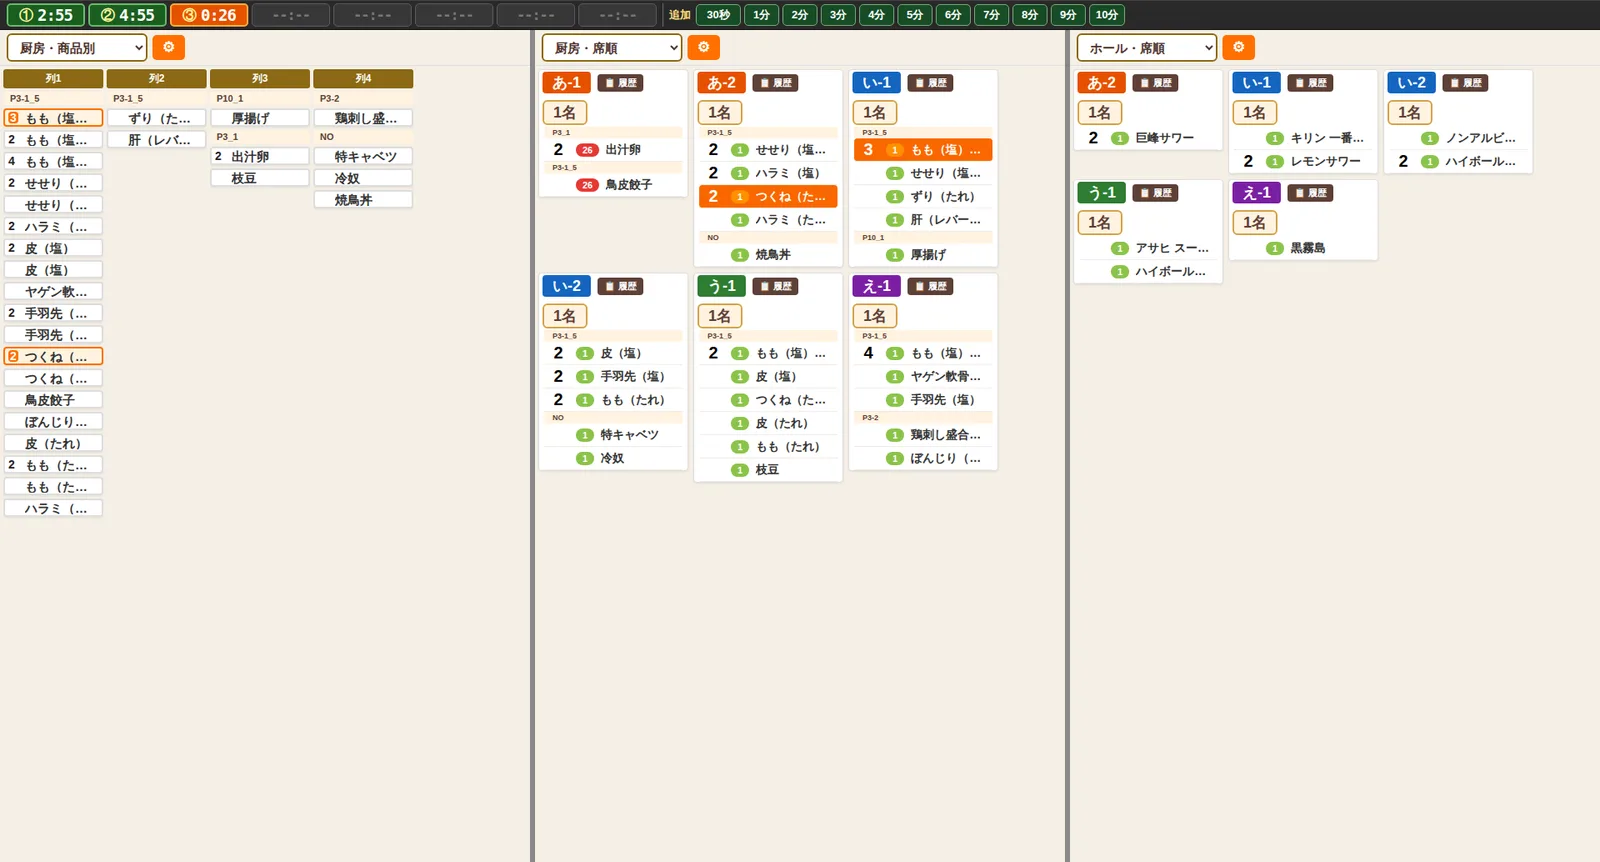
Task: Select timer ① showing 2:55
Action: [x=46, y=15]
